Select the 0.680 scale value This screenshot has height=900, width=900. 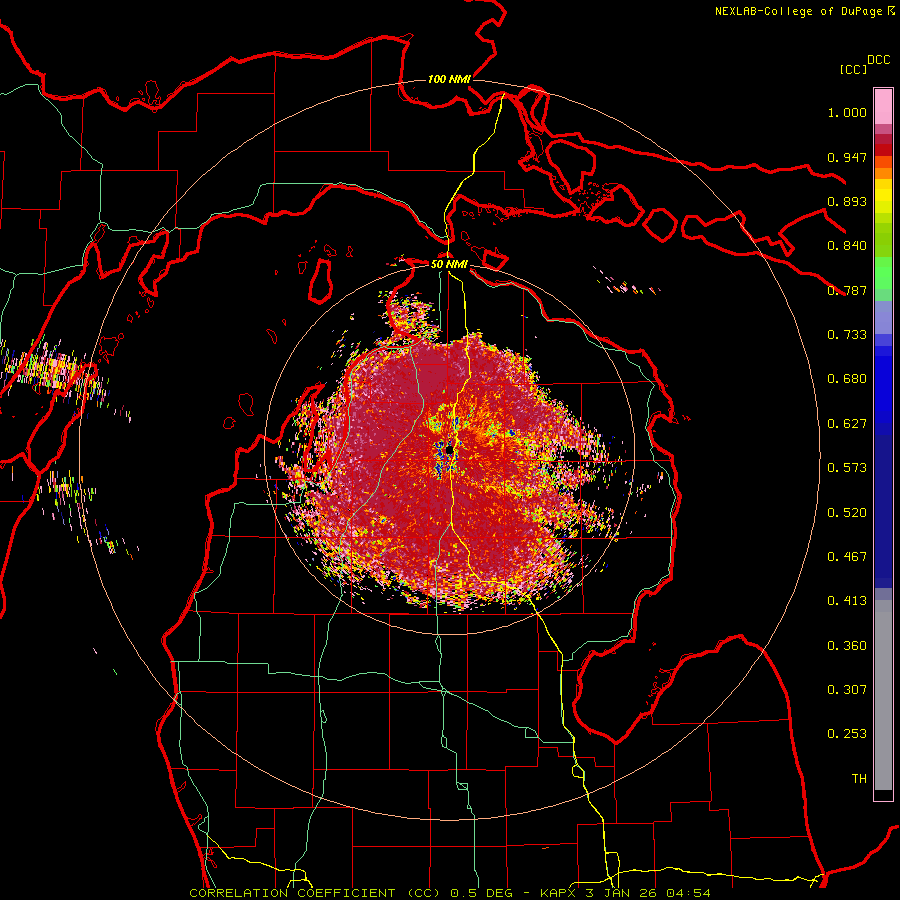847,379
